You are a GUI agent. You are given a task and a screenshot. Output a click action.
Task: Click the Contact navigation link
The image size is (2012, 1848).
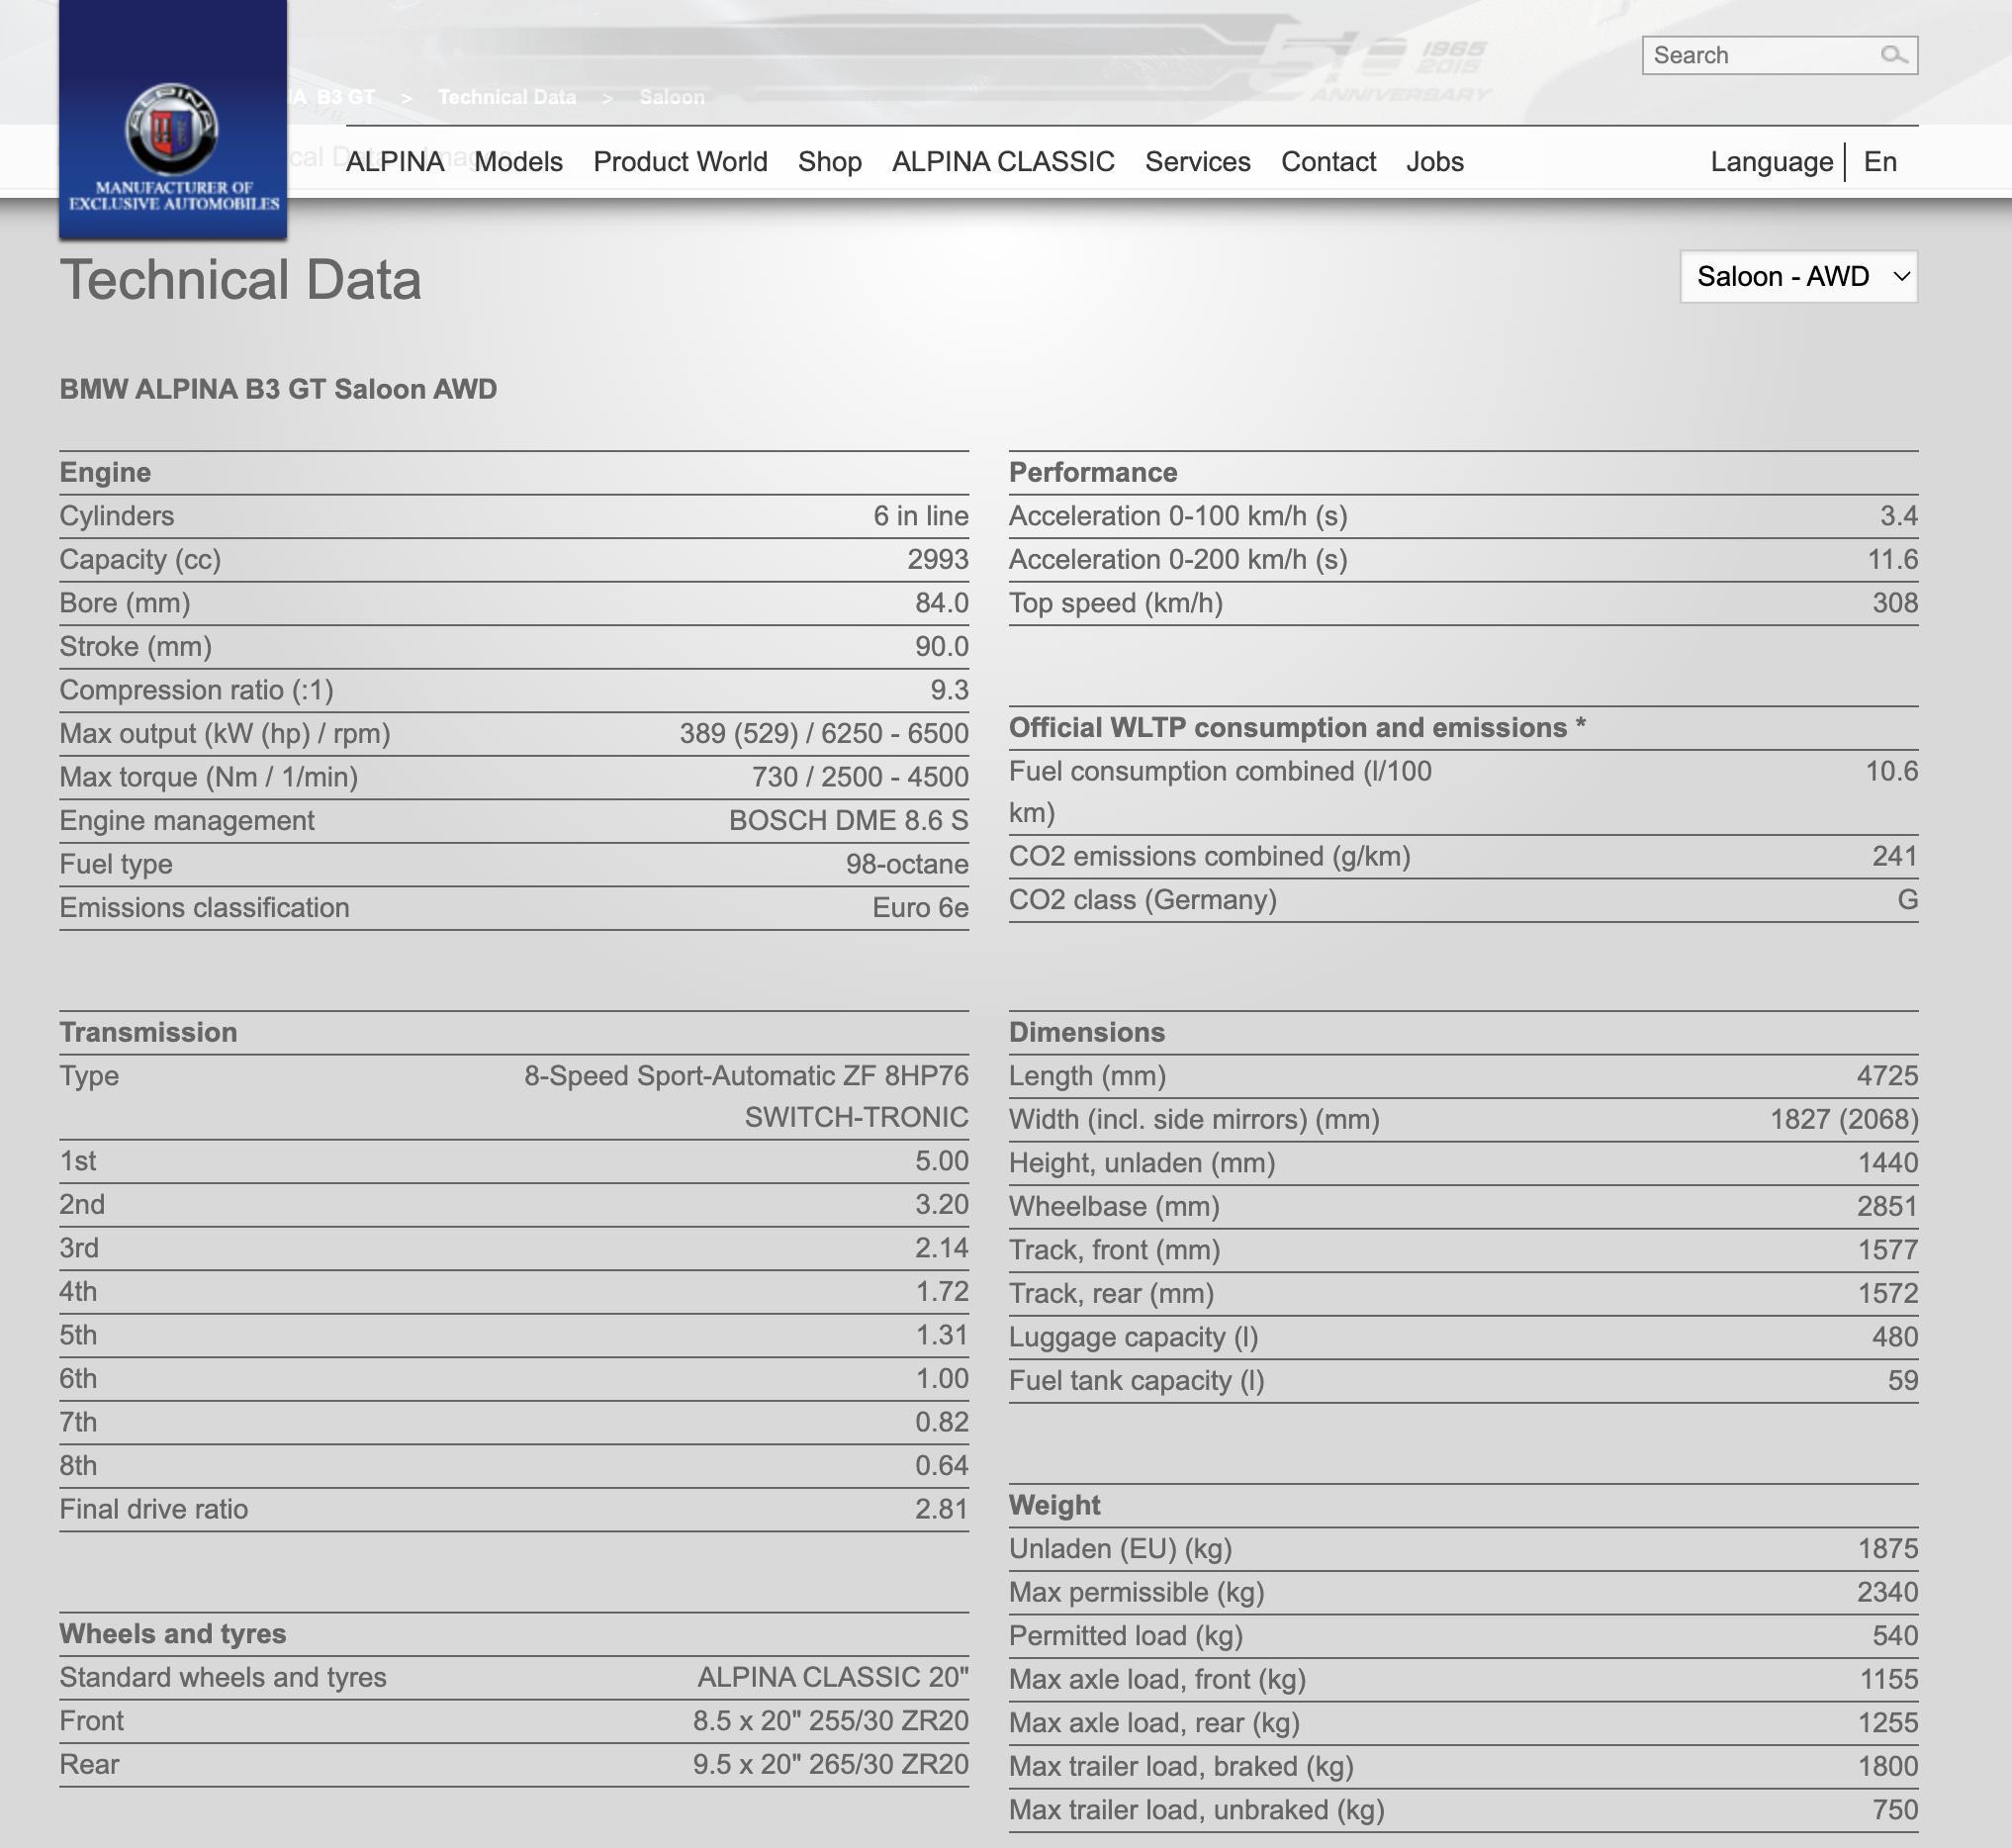[x=1328, y=162]
